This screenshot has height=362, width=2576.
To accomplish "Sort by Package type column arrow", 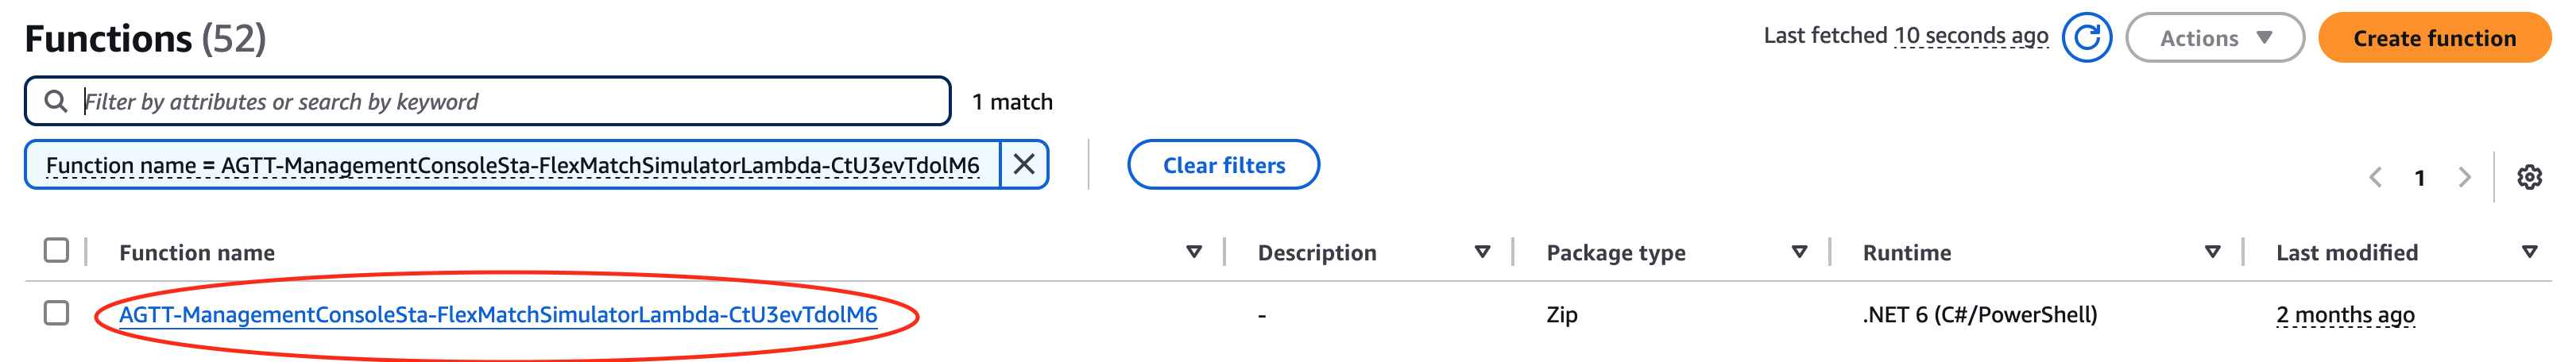I will 1799,252.
